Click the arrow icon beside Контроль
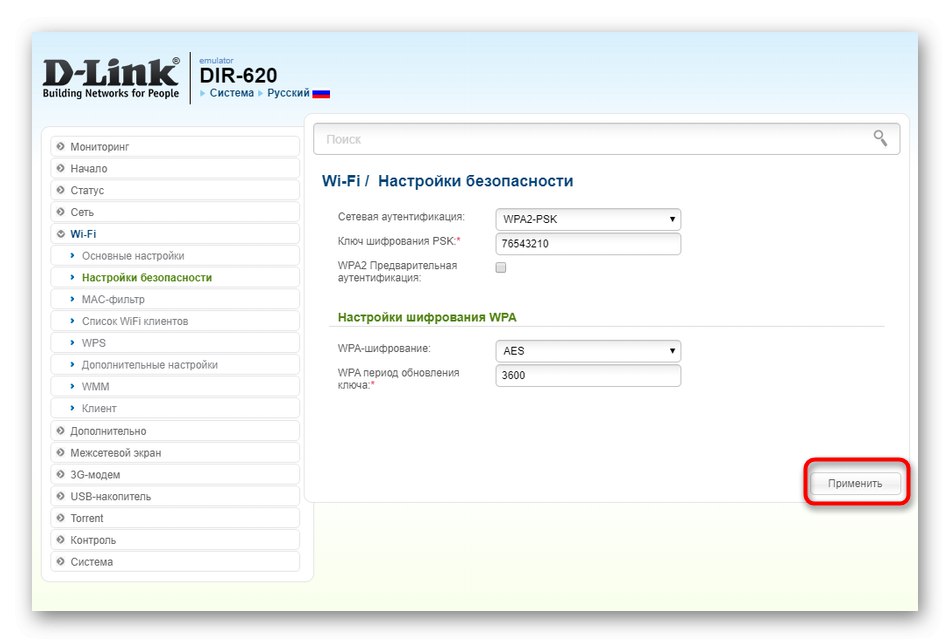 61,539
